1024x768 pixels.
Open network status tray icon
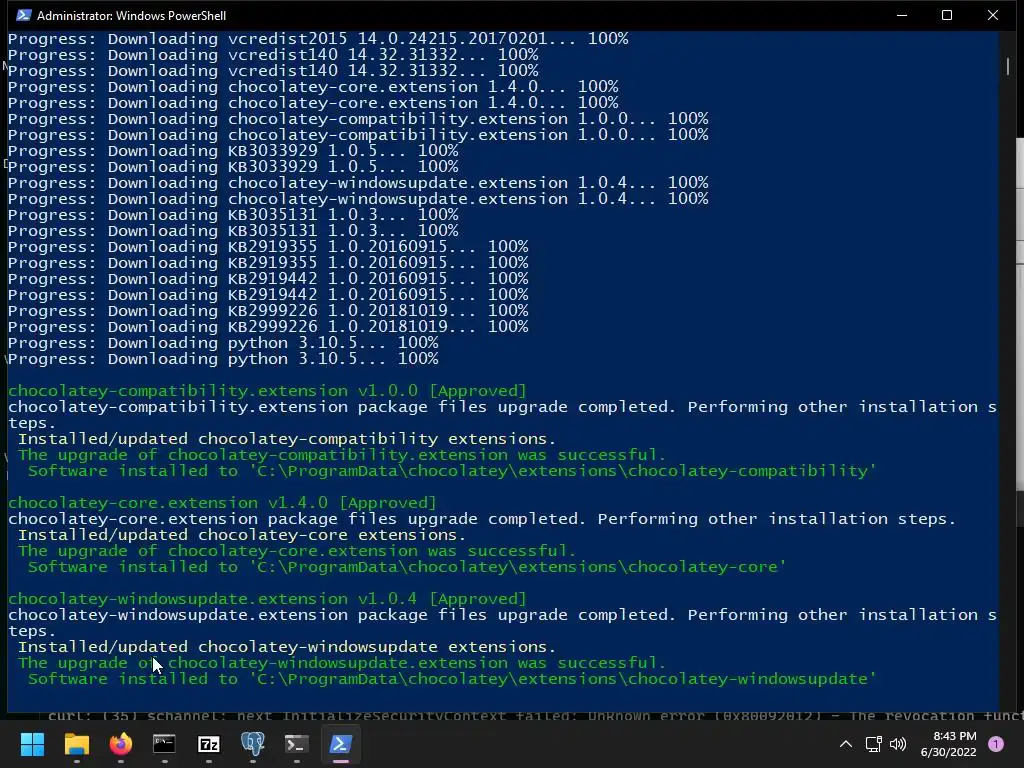(873, 744)
